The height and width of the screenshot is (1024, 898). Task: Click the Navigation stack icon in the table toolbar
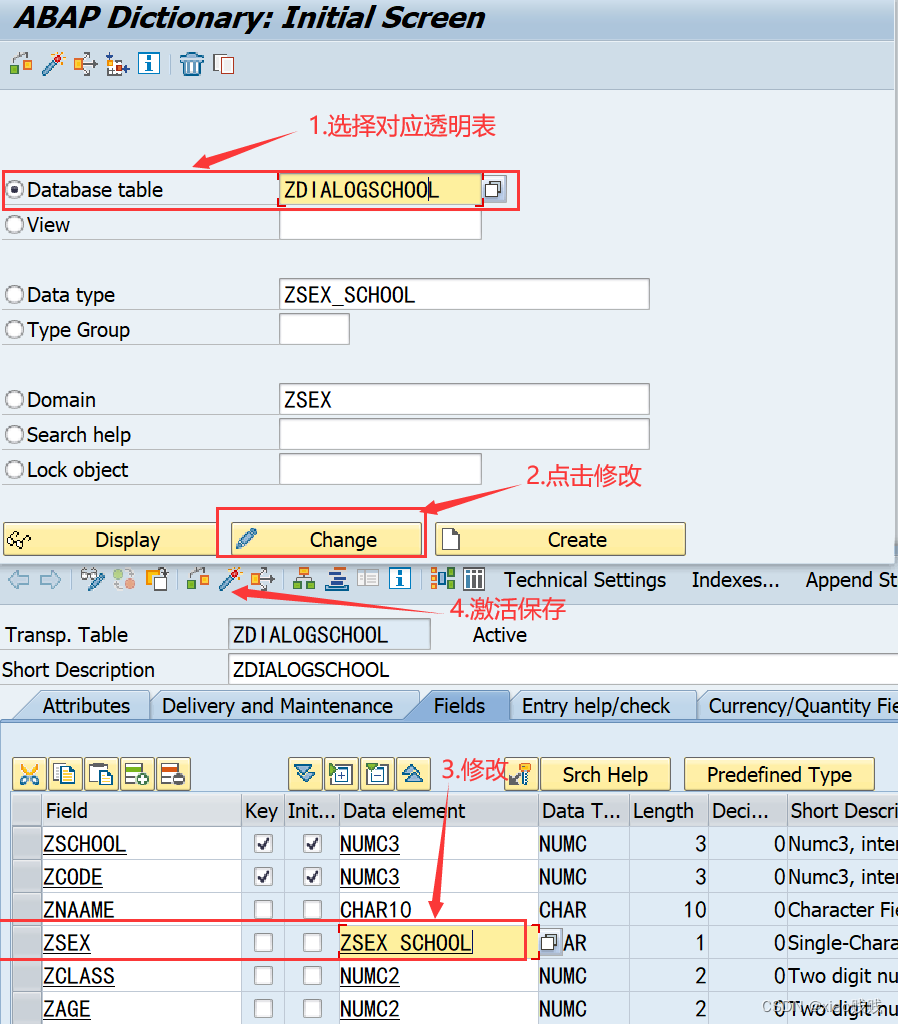point(336,579)
